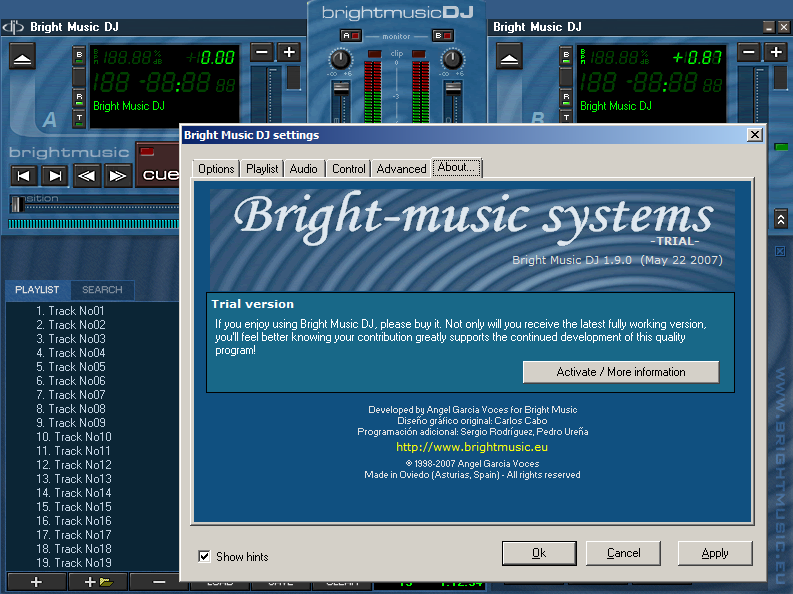Viewport: 793px width, 594px height.
Task: Close the settings dialog with X
Action: click(x=755, y=134)
